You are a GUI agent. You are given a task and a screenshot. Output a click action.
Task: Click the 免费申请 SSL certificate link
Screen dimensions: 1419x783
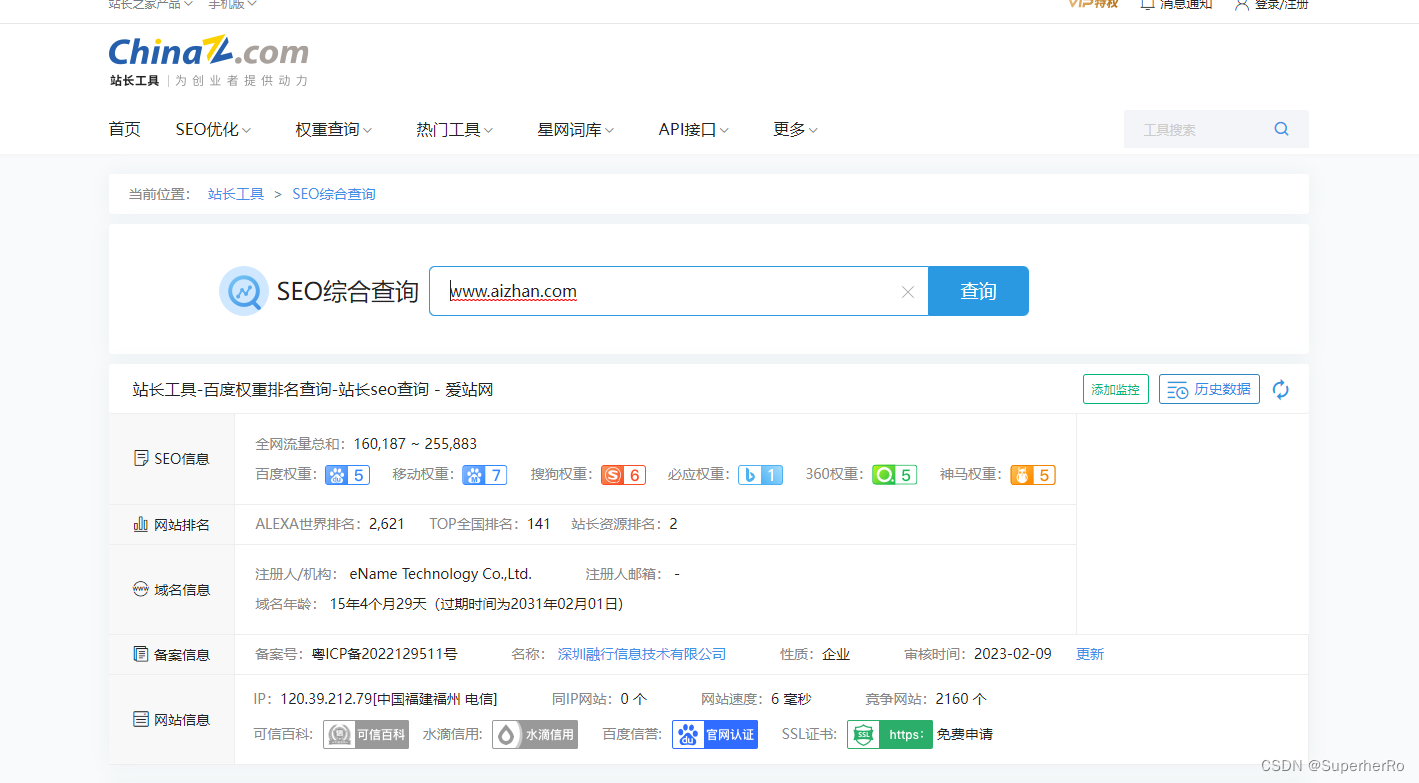[x=965, y=734]
